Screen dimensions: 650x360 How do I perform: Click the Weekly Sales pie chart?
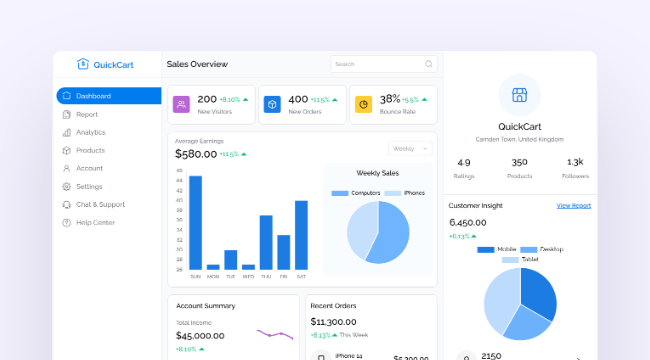[x=378, y=232]
